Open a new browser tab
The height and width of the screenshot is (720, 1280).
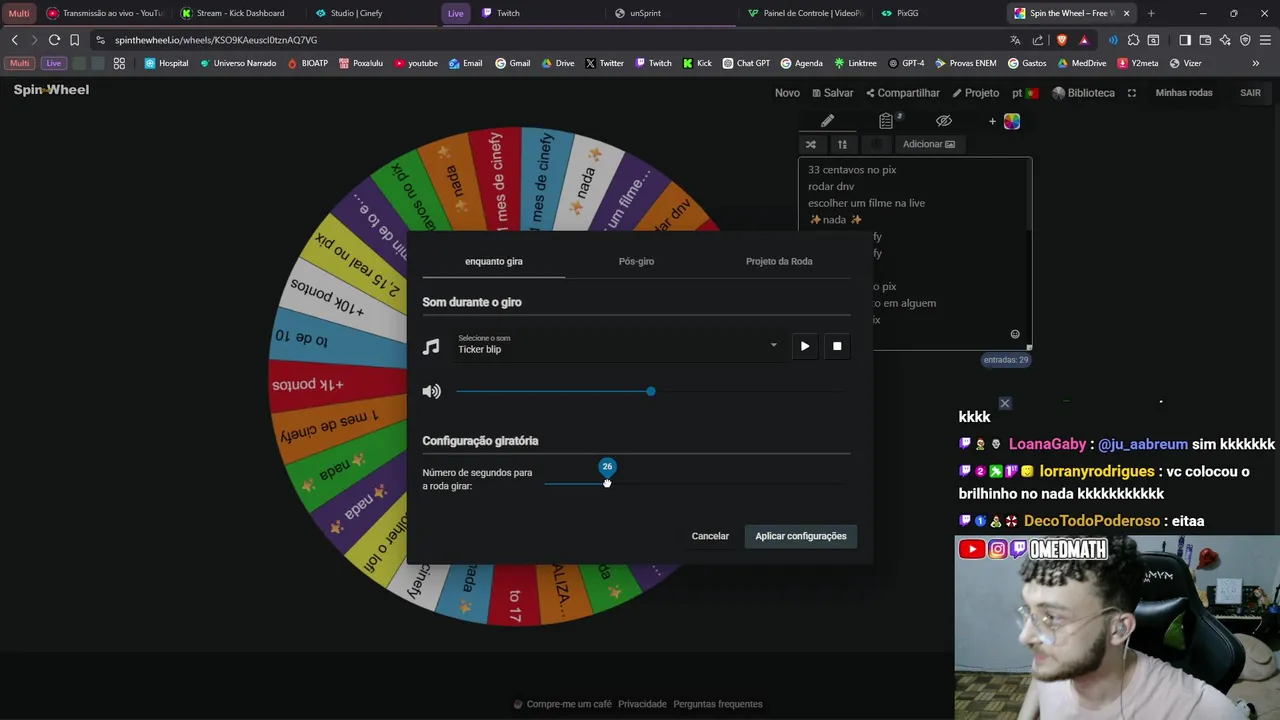tap(1151, 13)
